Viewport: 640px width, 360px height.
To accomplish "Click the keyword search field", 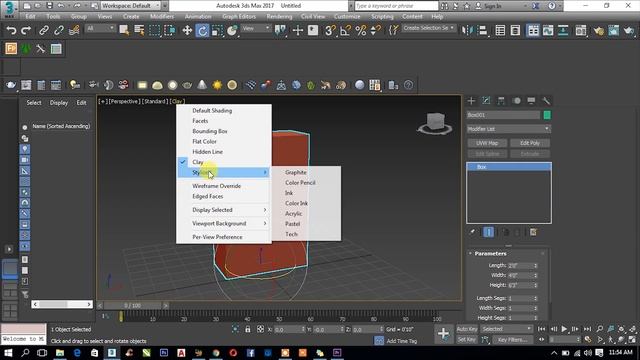I will (x=395, y=6).
